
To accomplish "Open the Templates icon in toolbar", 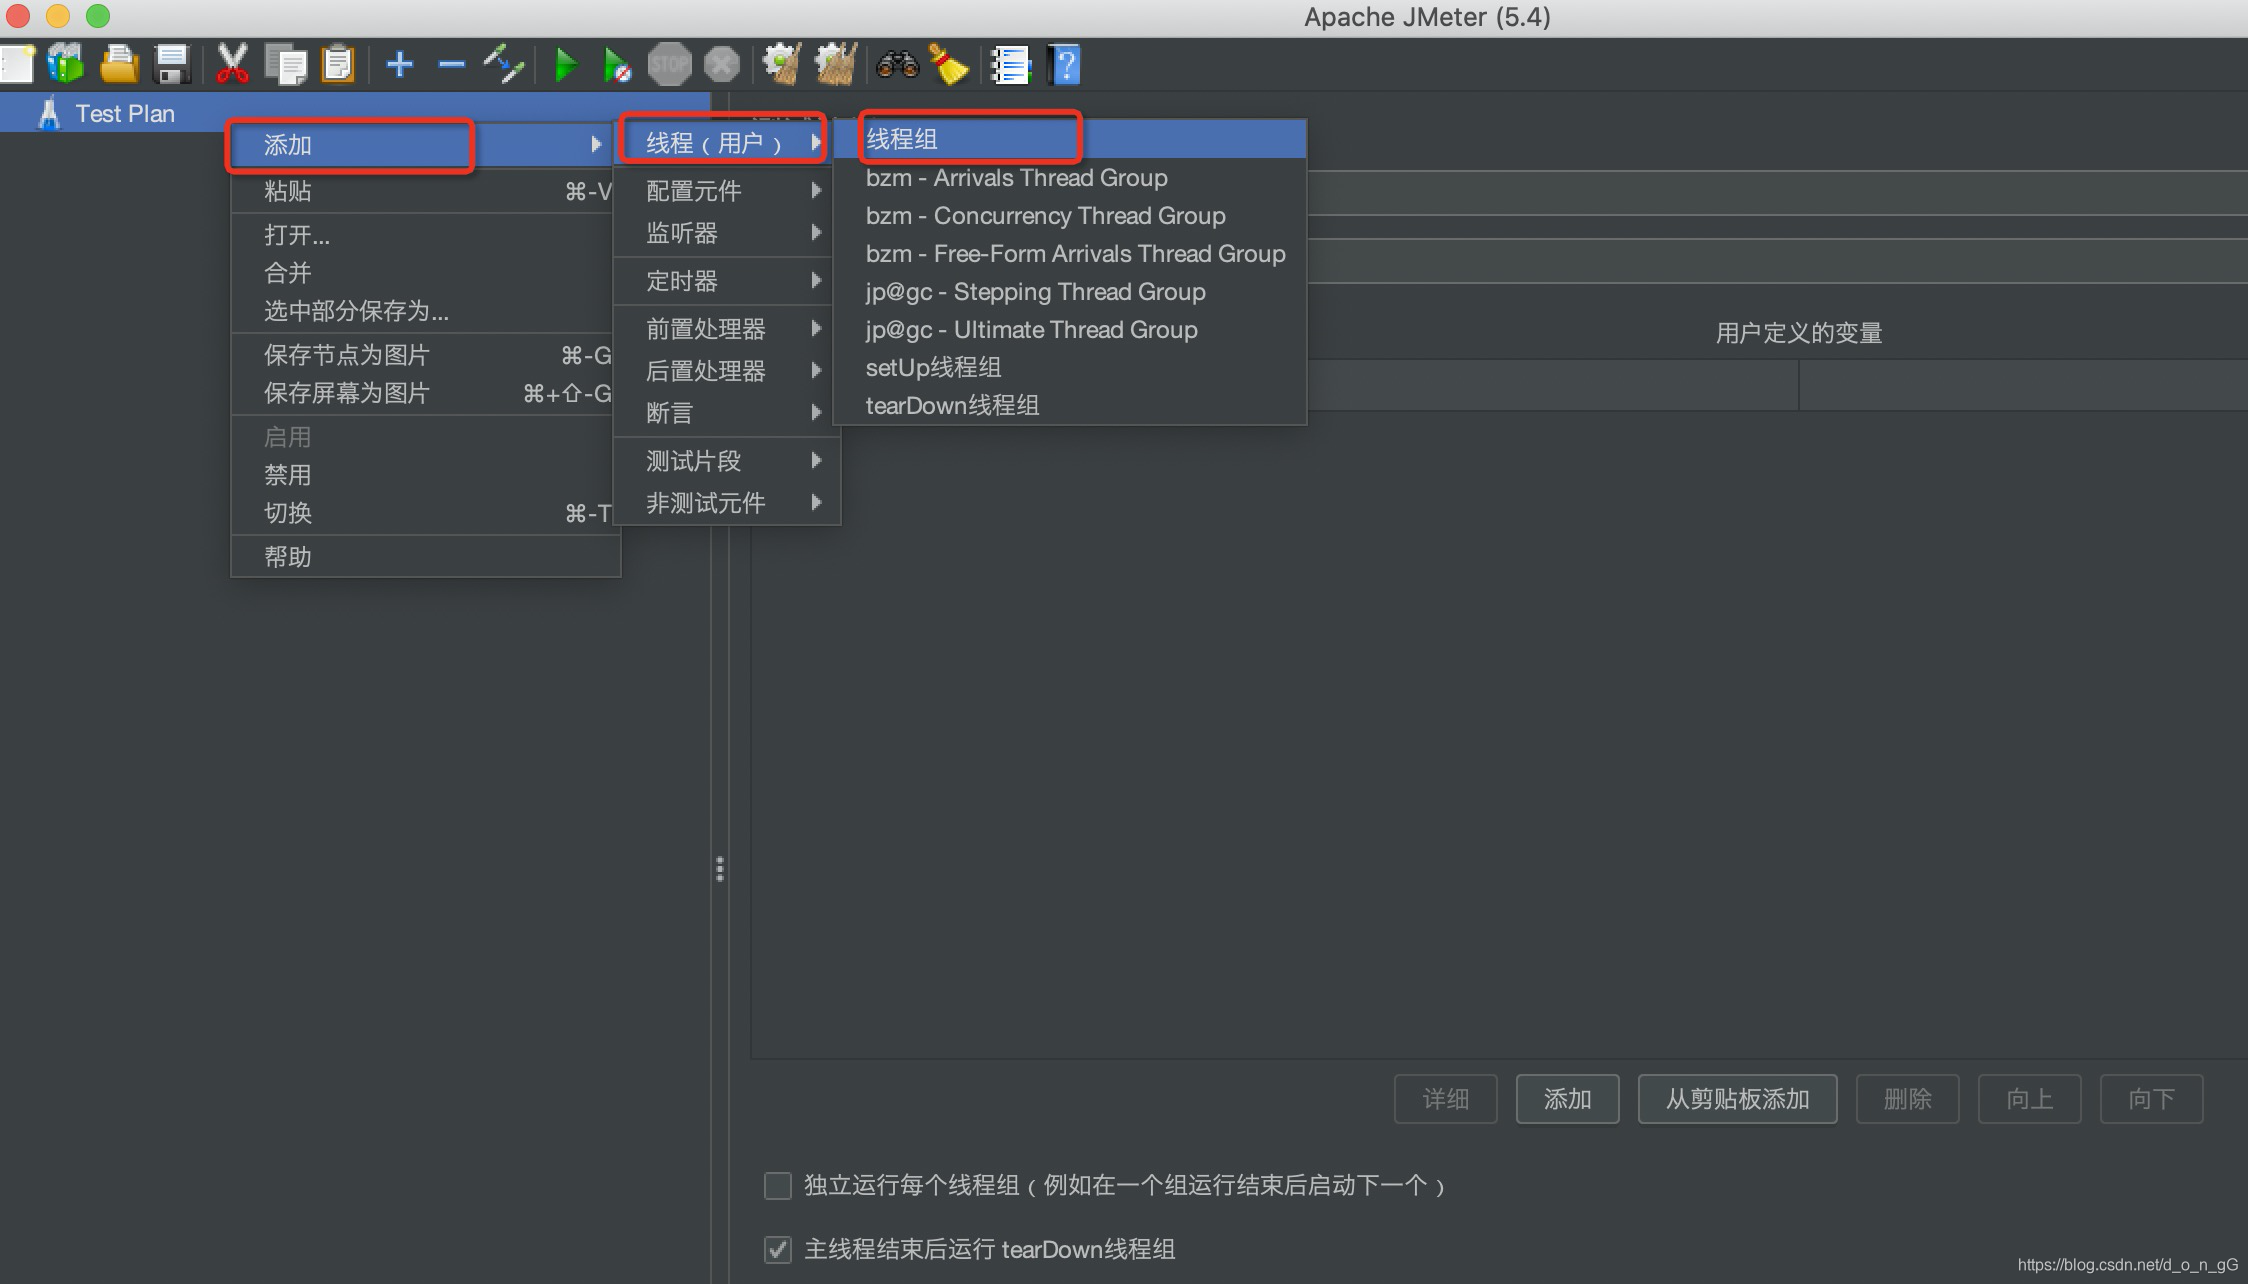I will coord(66,65).
